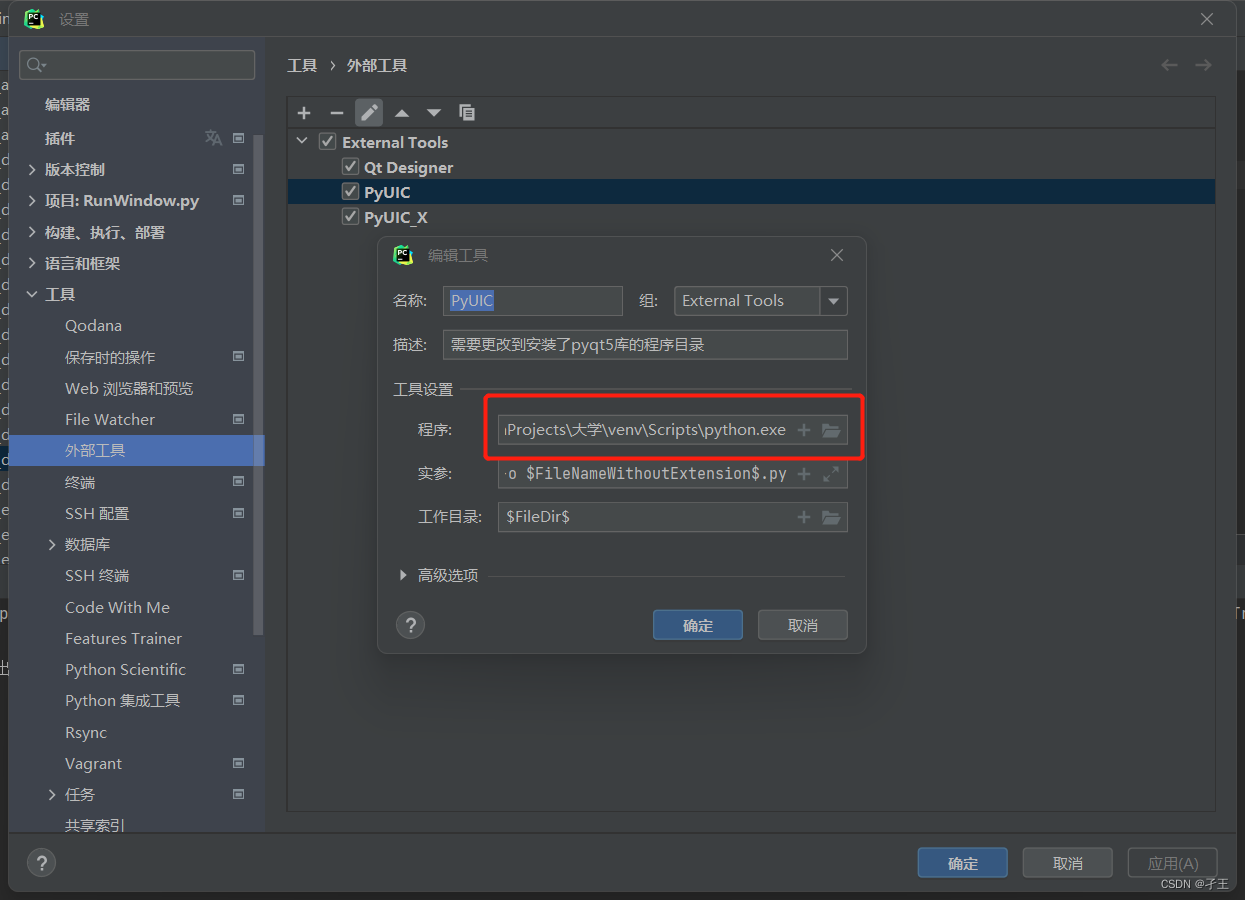This screenshot has width=1245, height=900.
Task: Browse for the working directory folder
Action: [832, 517]
